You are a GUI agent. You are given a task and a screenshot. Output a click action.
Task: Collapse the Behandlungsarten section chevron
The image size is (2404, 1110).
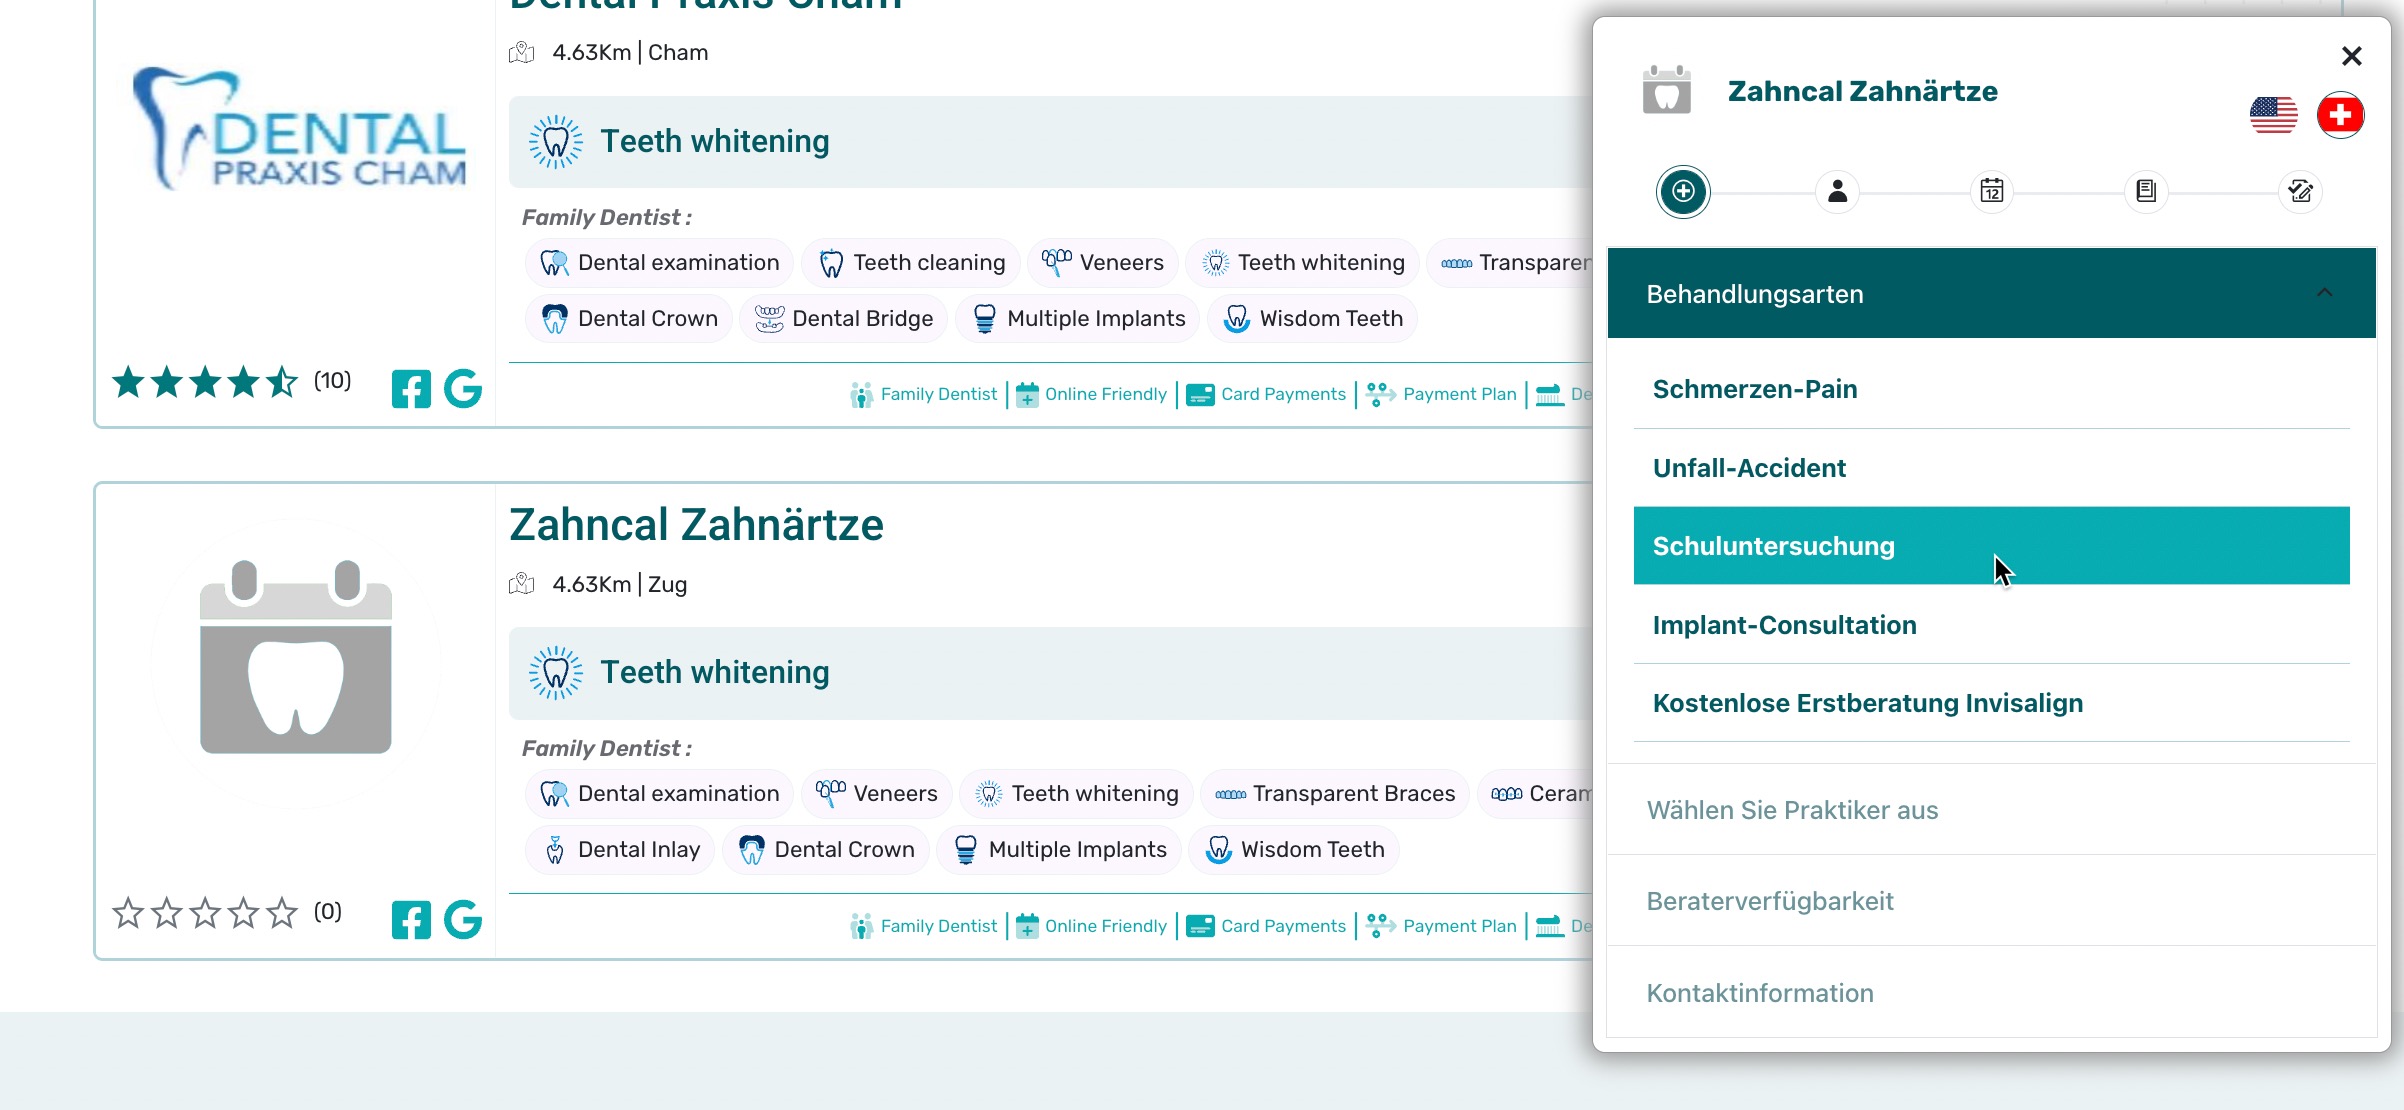click(2324, 293)
